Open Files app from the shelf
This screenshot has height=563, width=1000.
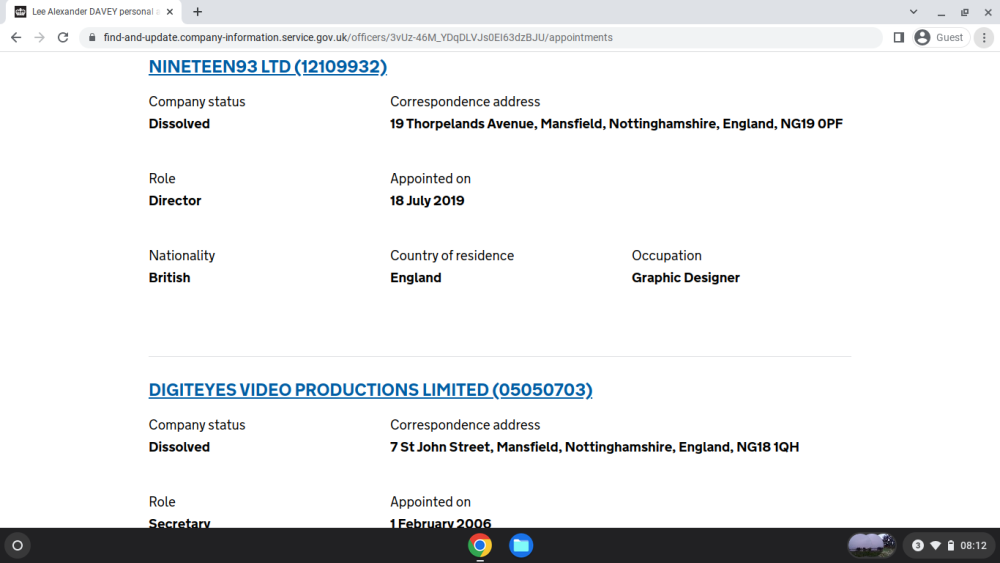[x=521, y=545]
